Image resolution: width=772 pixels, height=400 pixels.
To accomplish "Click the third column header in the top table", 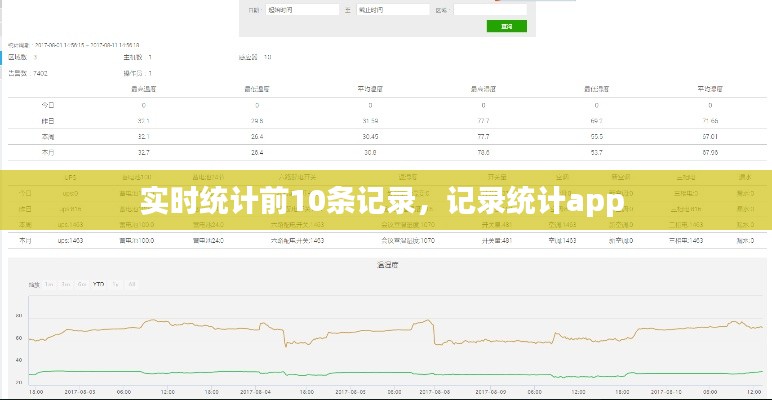I will (370, 89).
